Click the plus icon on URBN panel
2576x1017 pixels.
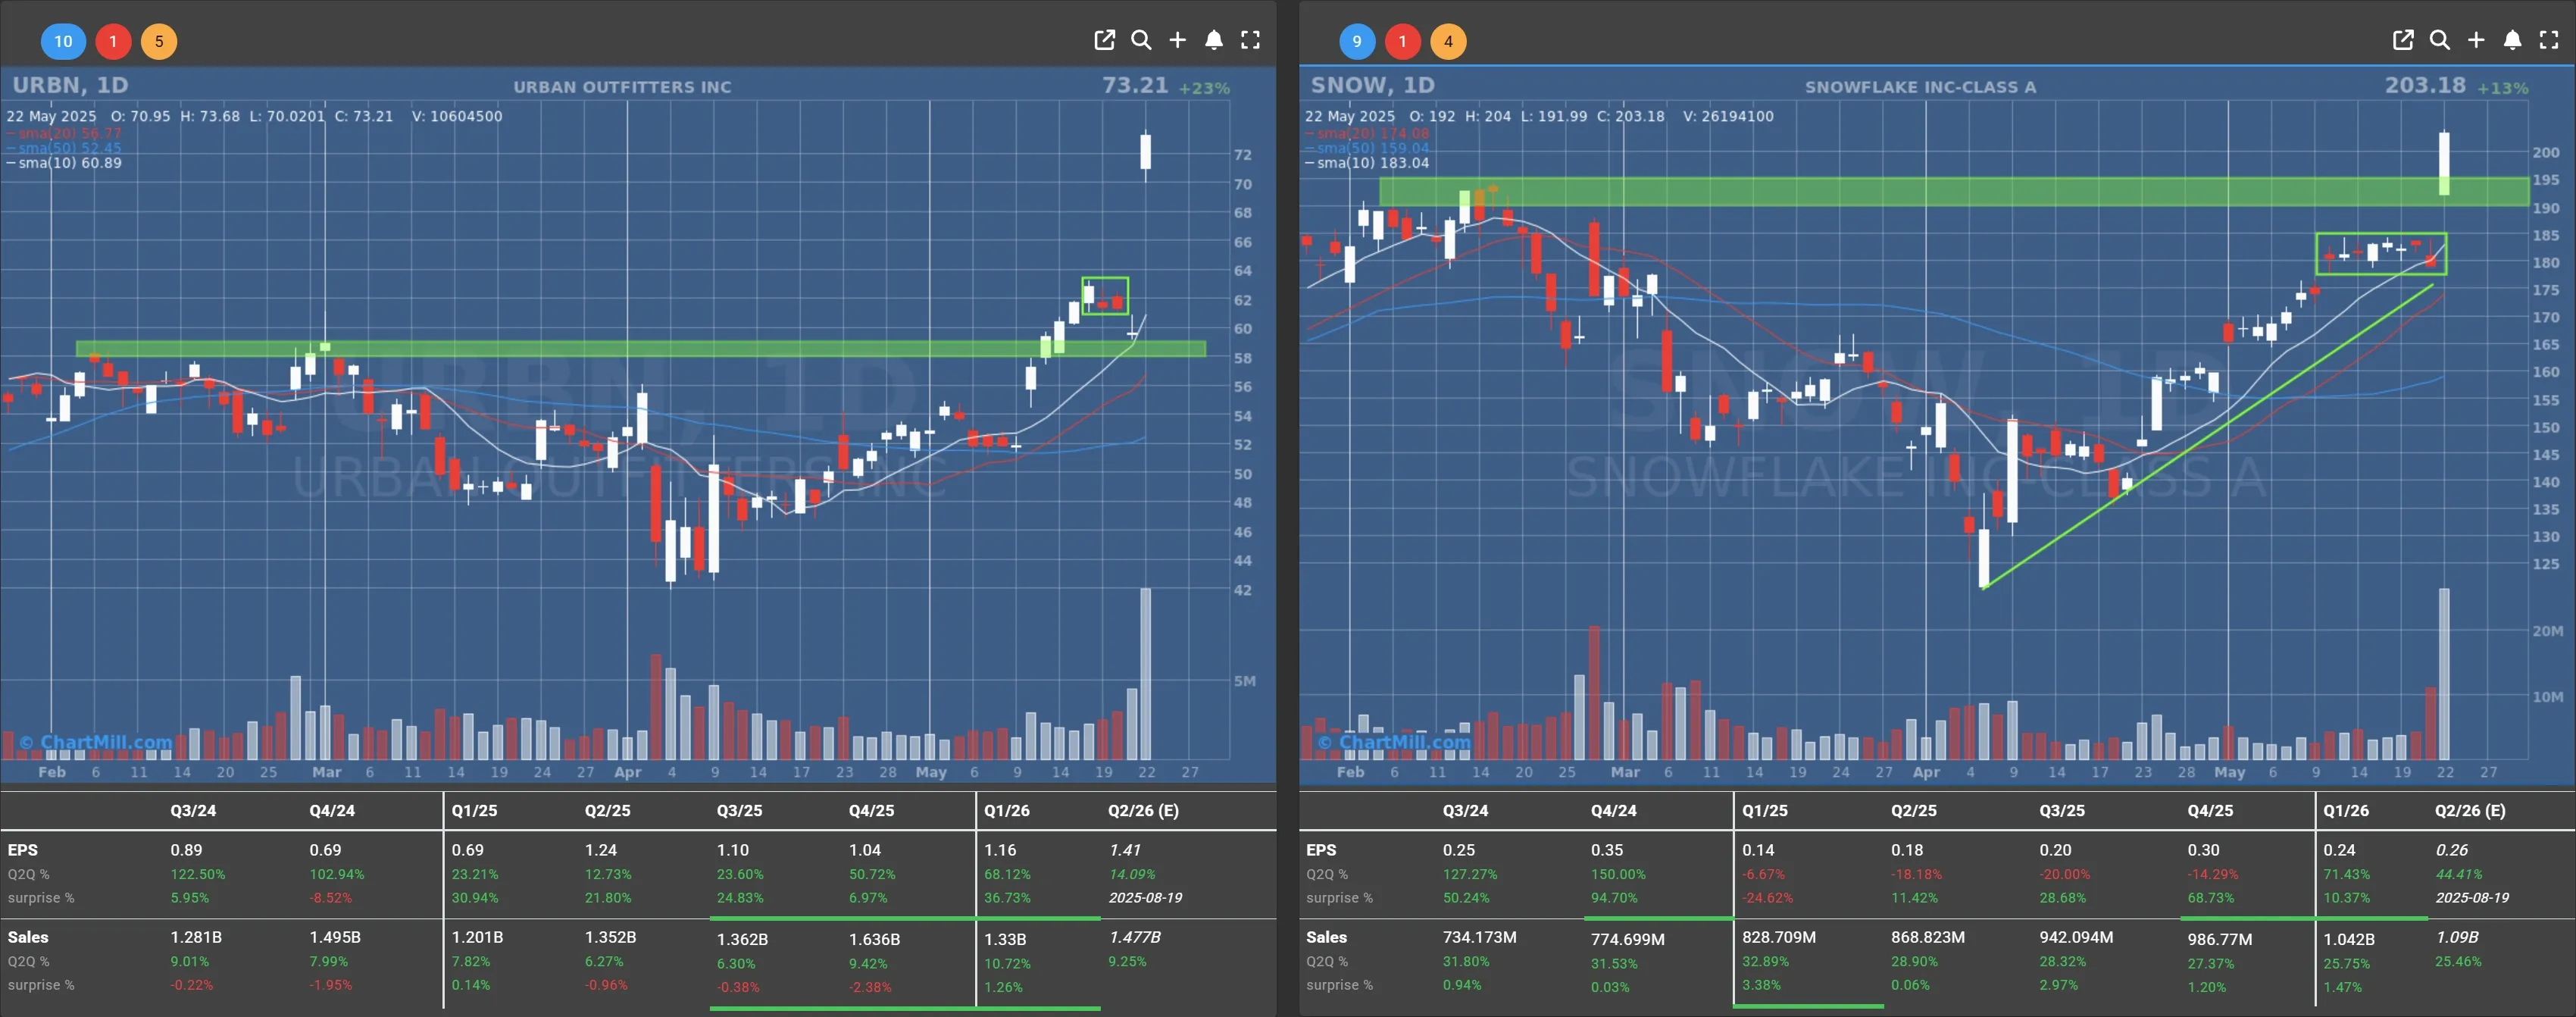(1177, 40)
